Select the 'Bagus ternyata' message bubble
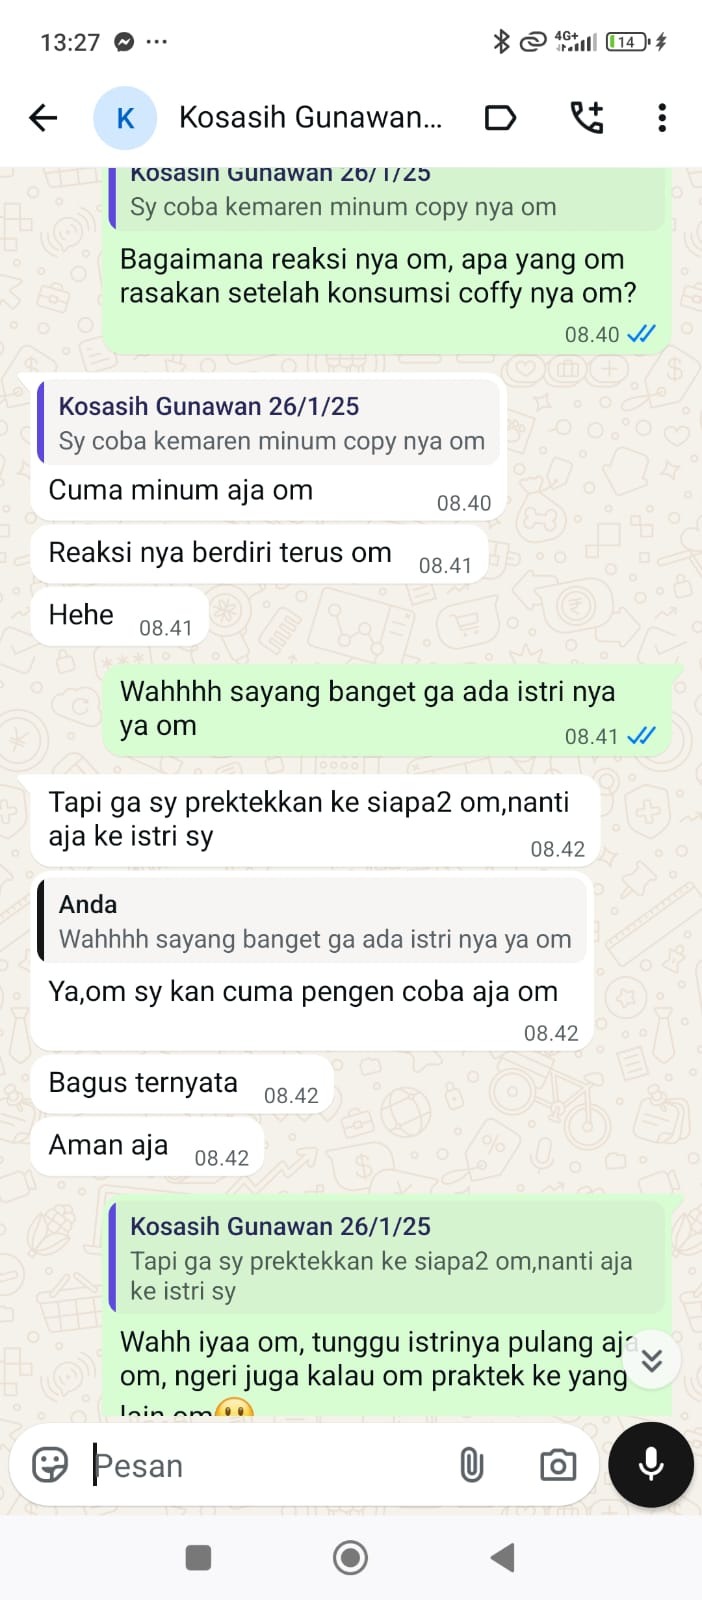This screenshot has width=702, height=1600. [x=181, y=1084]
